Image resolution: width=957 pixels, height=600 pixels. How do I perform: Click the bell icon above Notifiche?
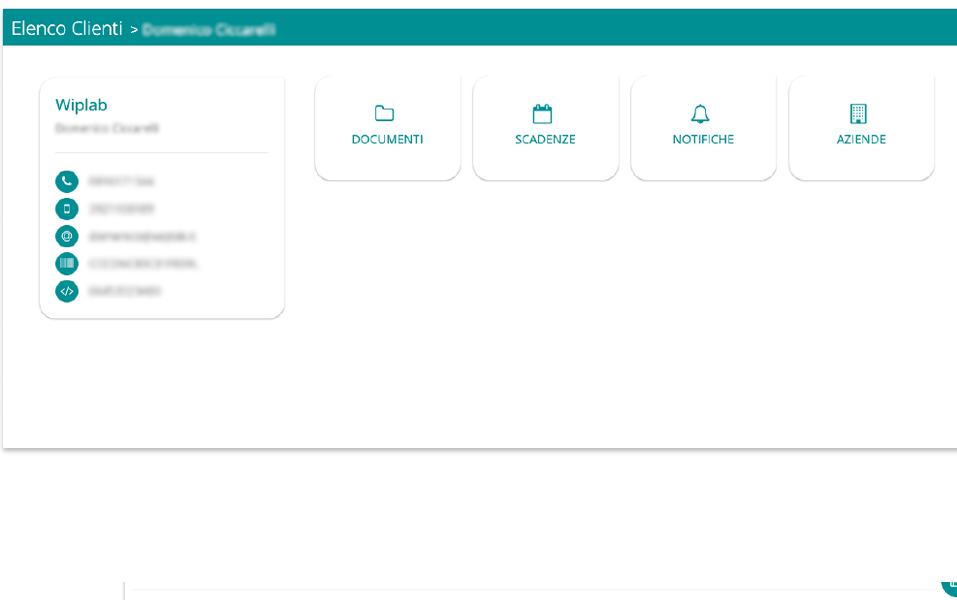[x=701, y=114]
